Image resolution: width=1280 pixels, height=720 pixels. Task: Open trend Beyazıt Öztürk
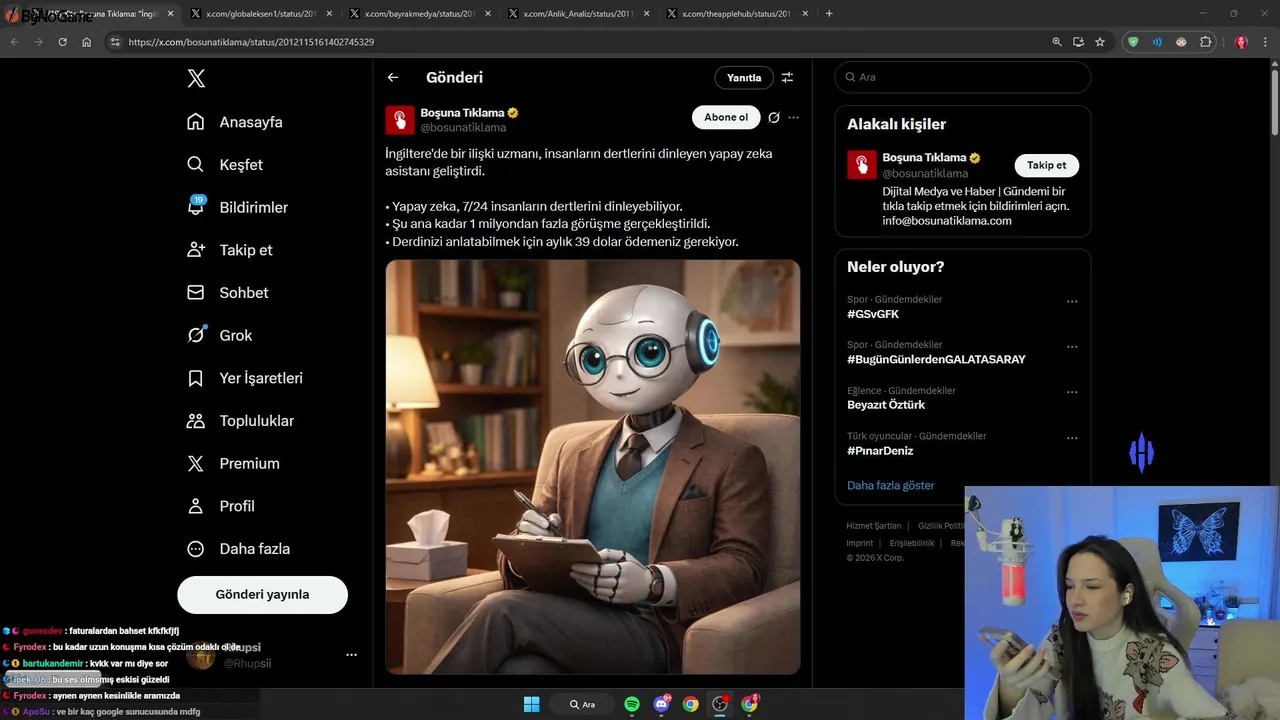(886, 405)
